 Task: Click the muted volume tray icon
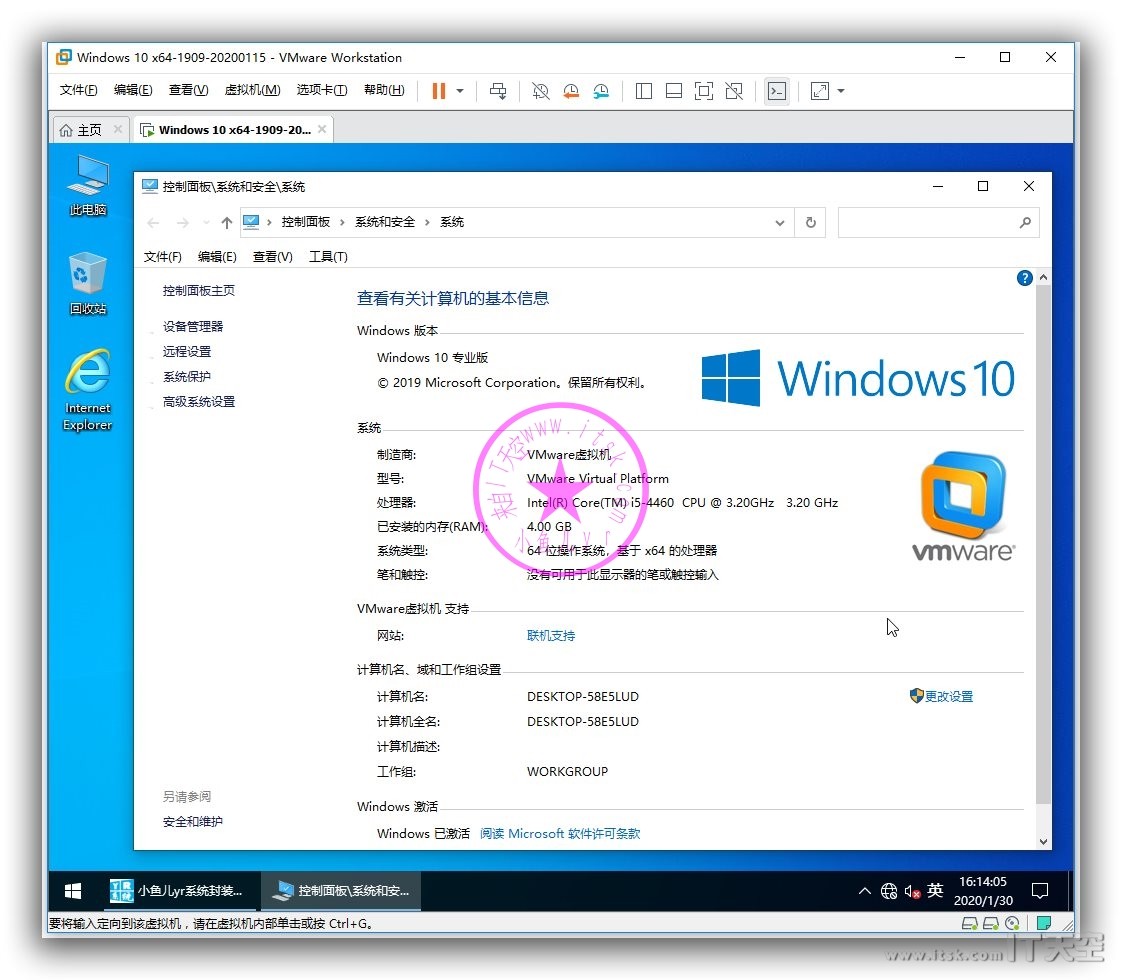click(912, 891)
